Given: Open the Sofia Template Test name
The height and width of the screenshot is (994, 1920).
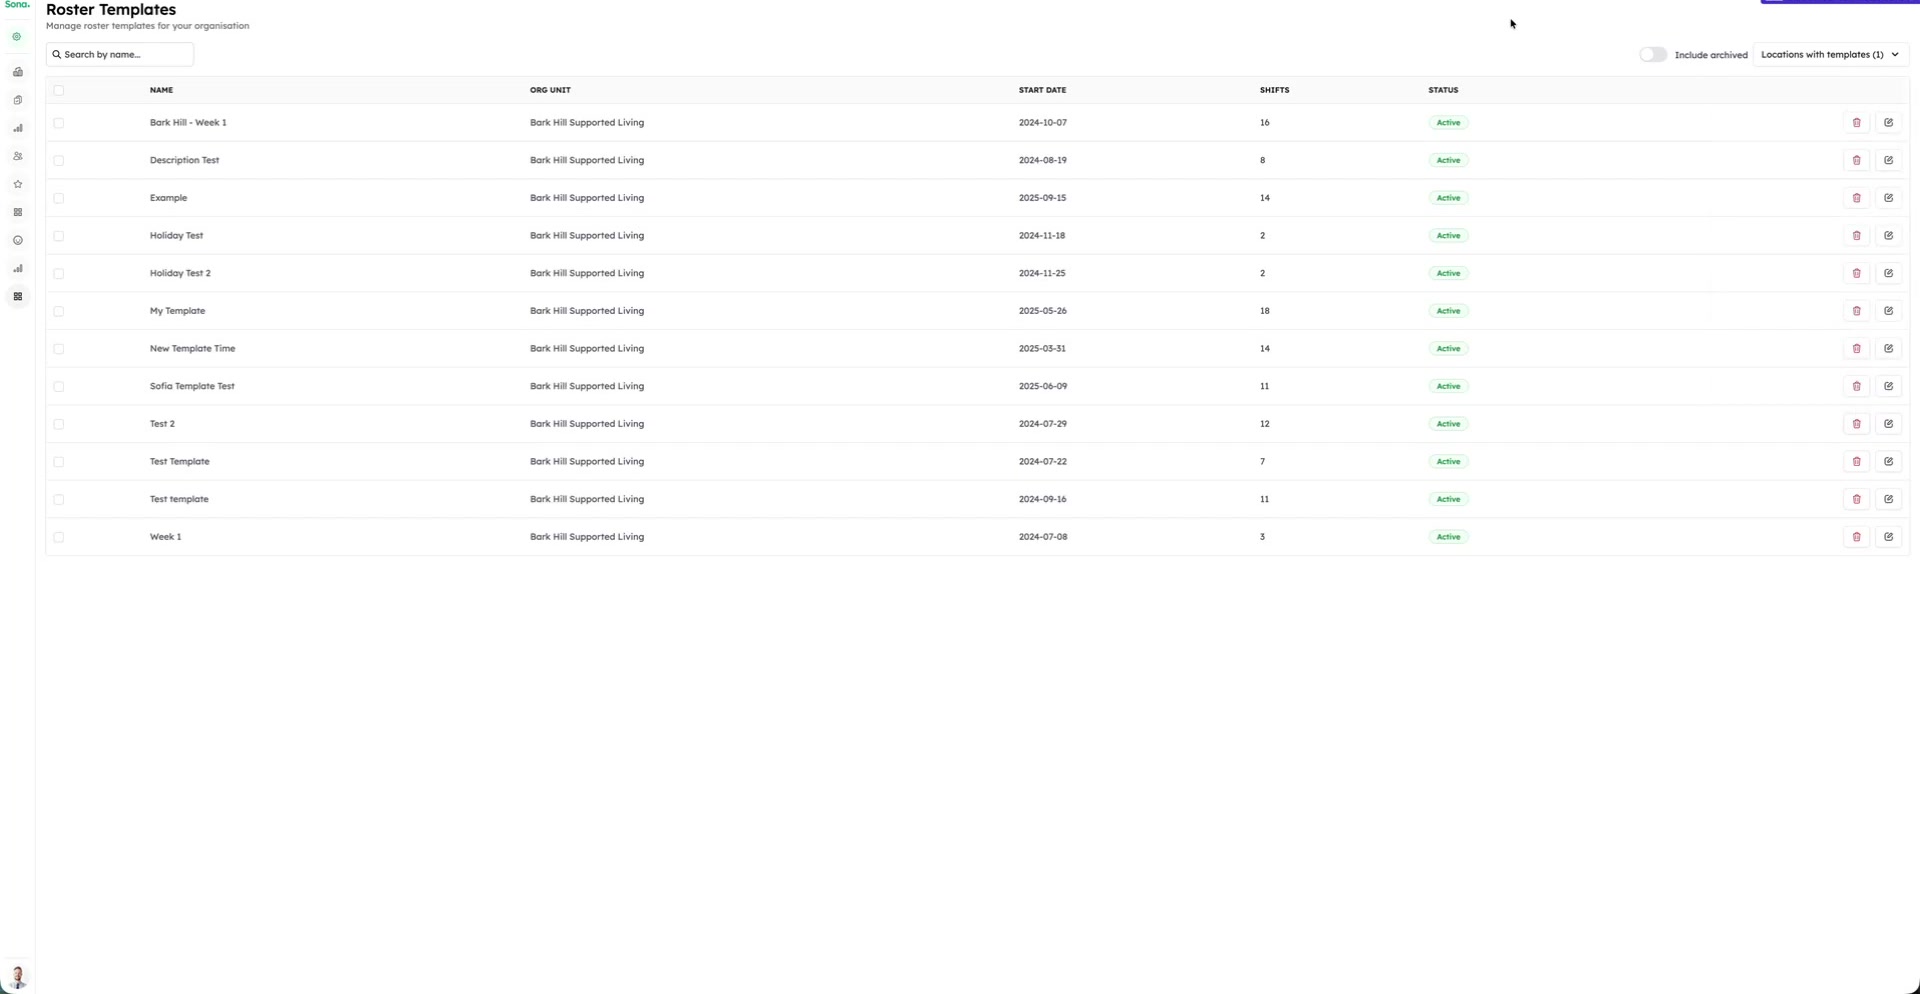Looking at the screenshot, I should 192,386.
